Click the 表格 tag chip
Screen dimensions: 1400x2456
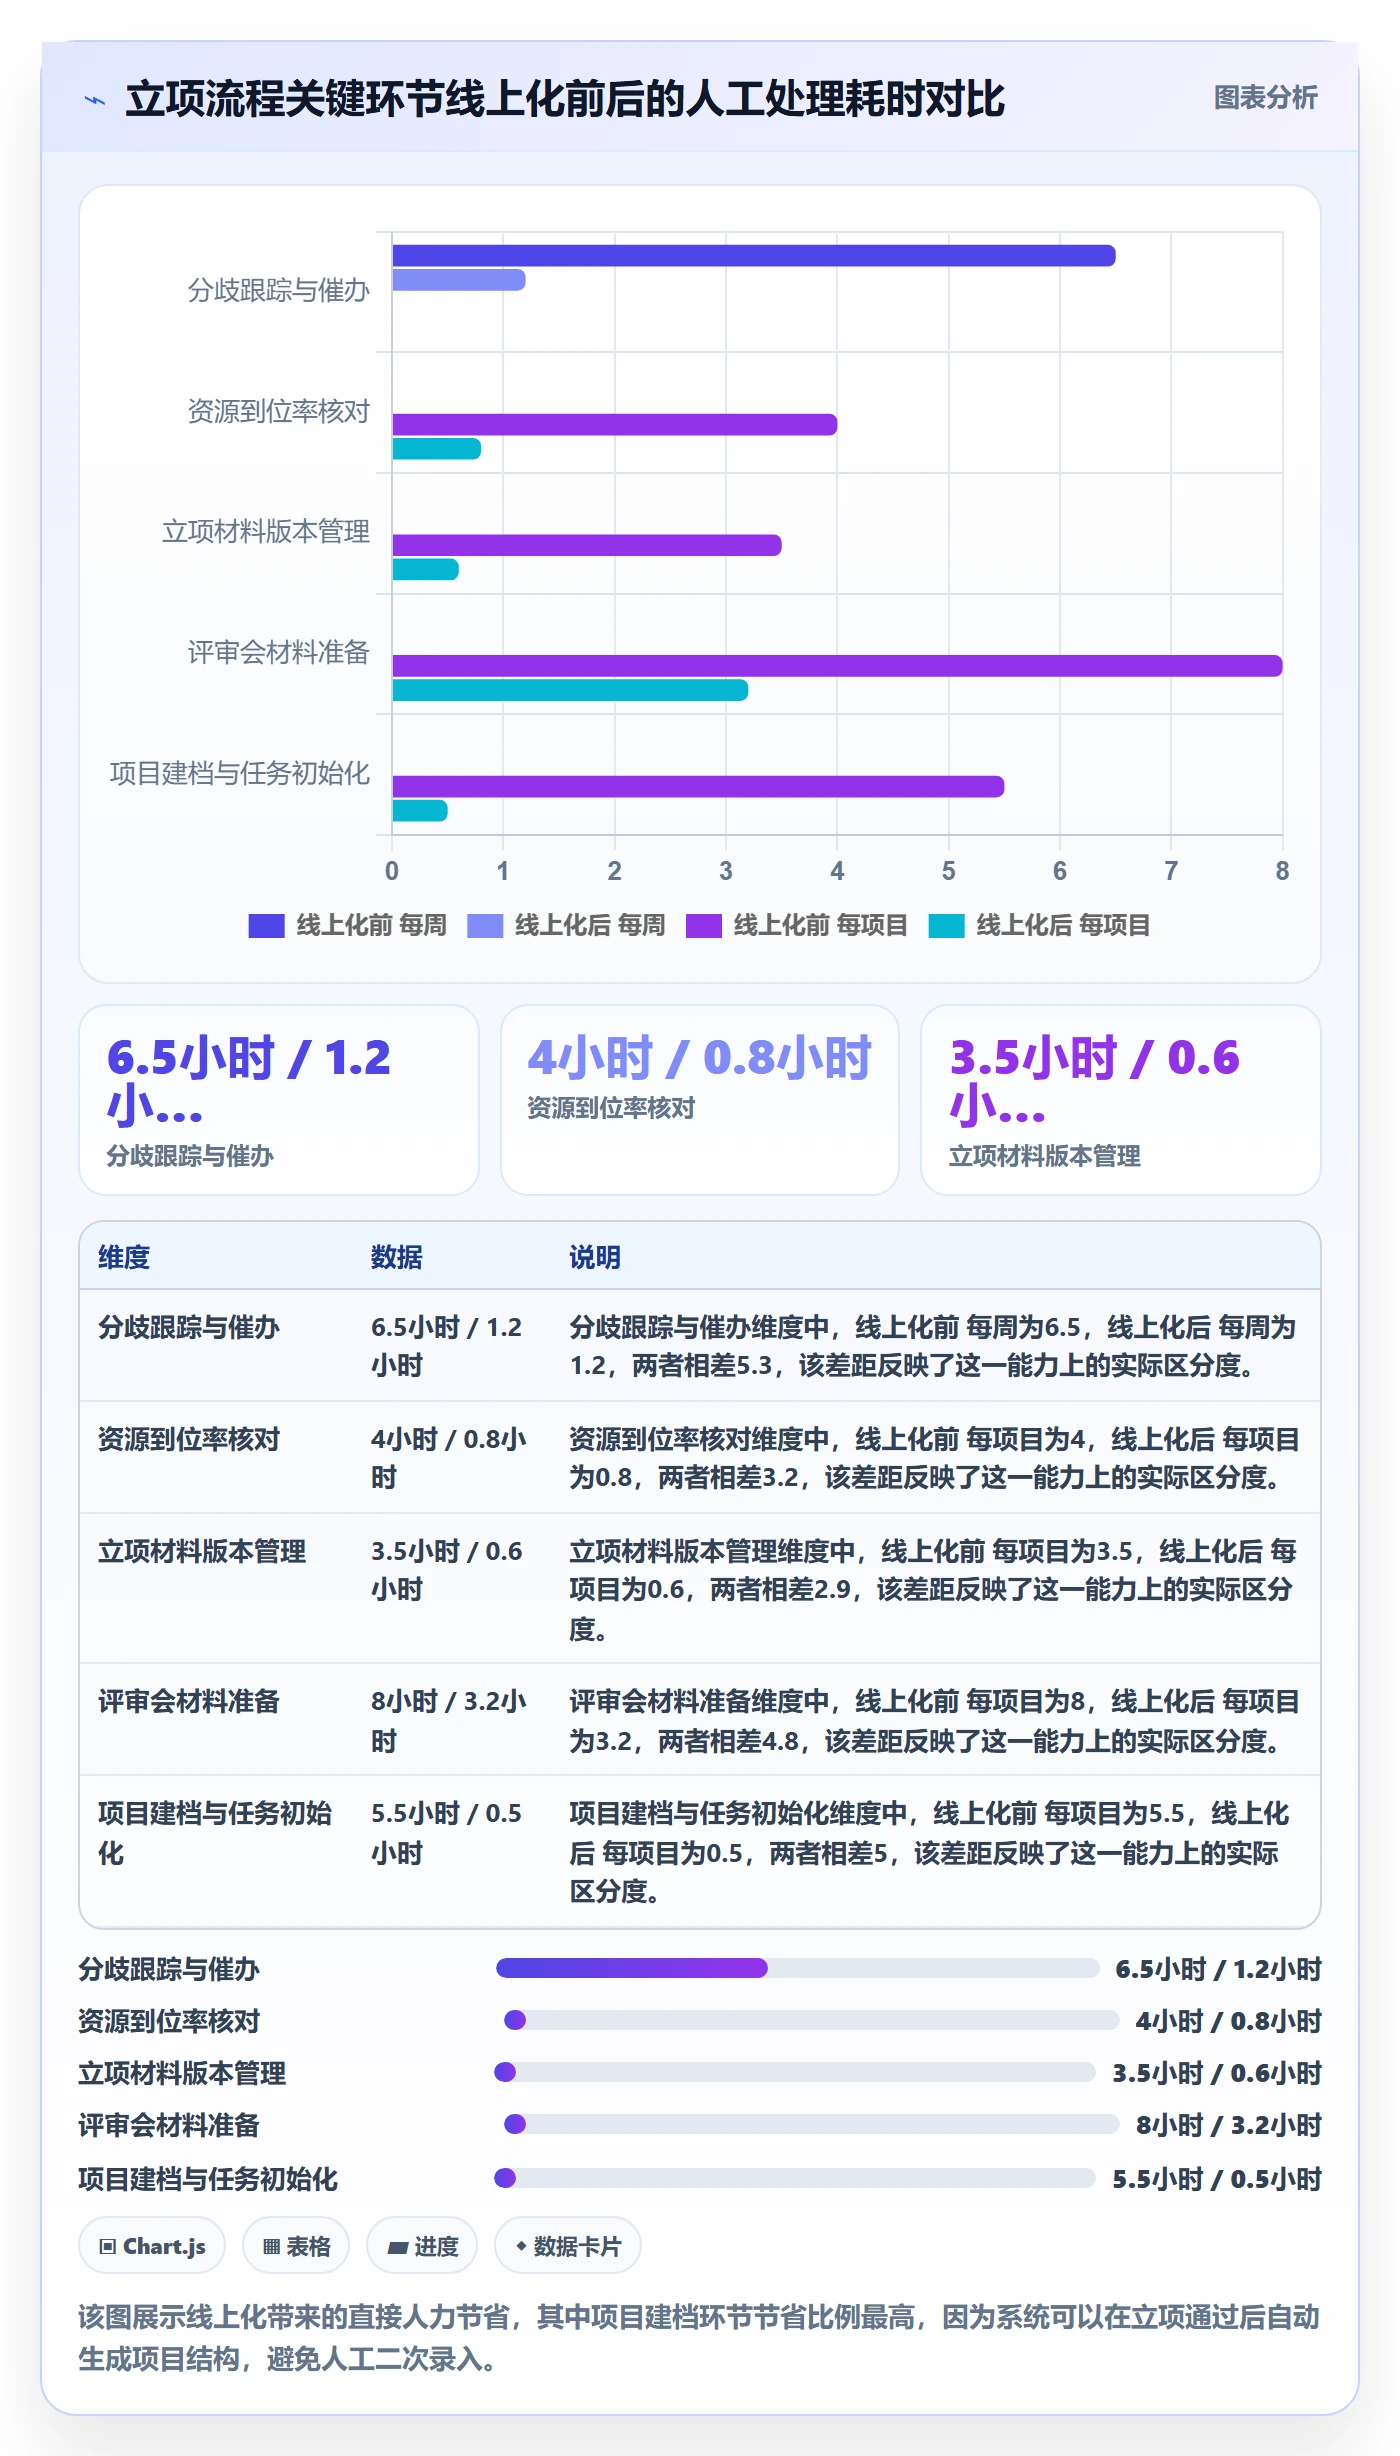[x=296, y=2246]
